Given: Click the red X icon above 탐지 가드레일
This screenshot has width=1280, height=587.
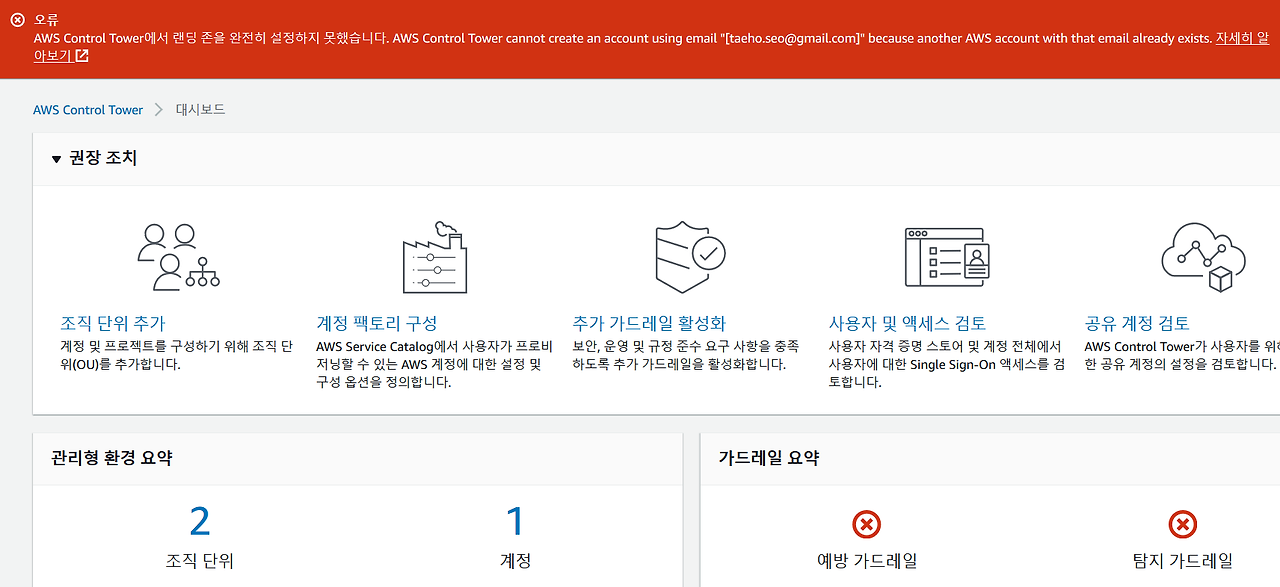Looking at the screenshot, I should click(1183, 524).
